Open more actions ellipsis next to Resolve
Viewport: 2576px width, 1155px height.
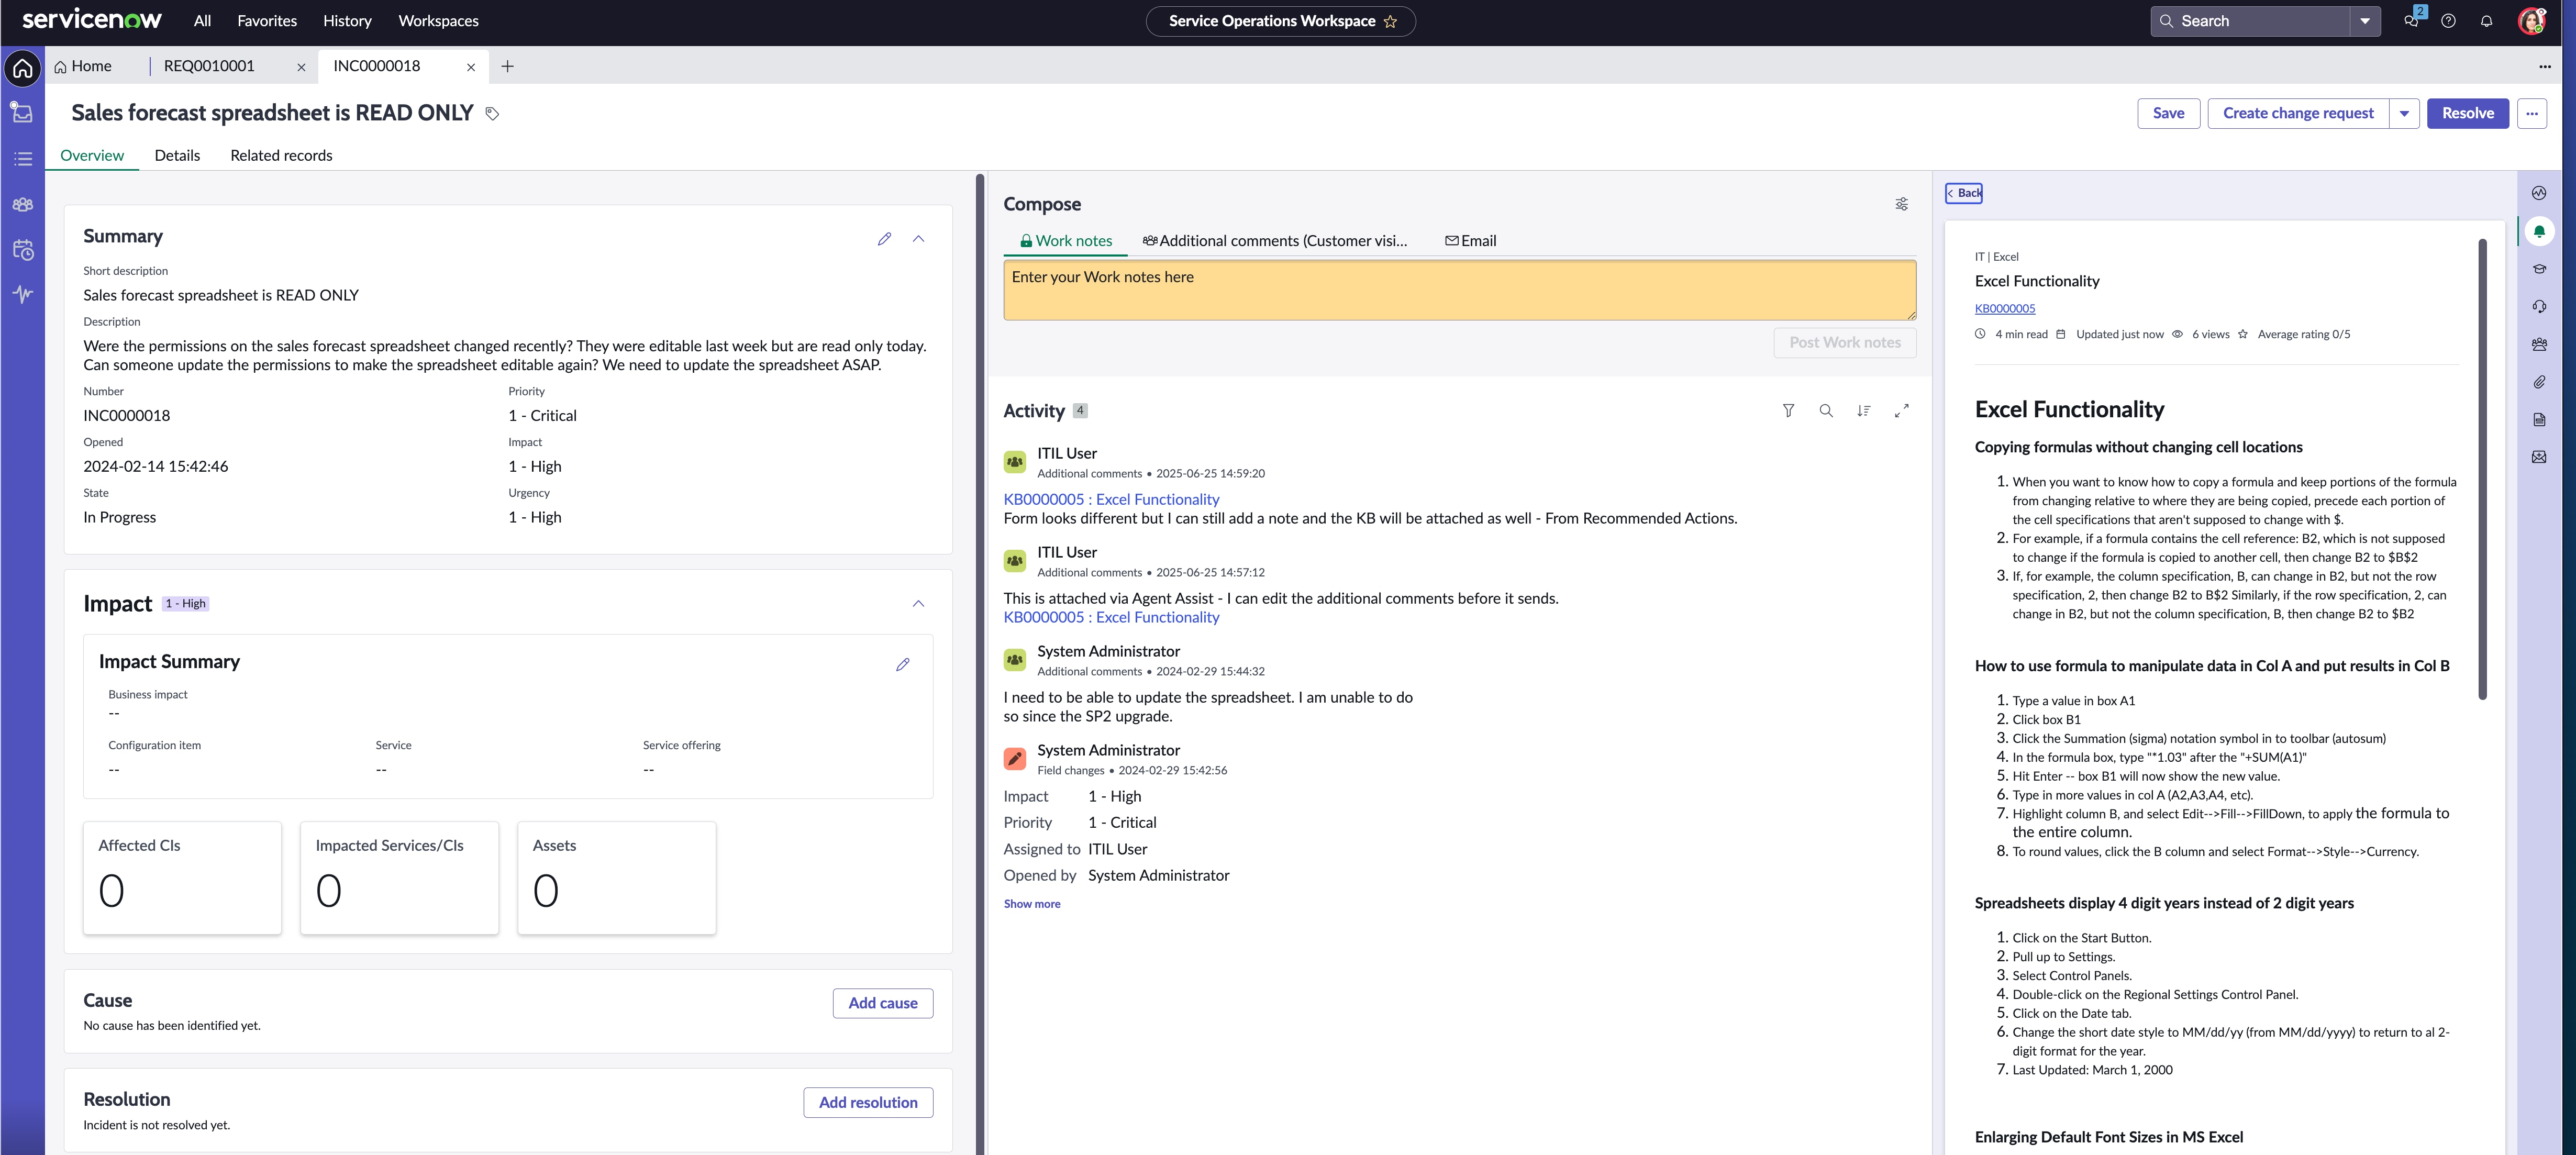(x=2532, y=113)
